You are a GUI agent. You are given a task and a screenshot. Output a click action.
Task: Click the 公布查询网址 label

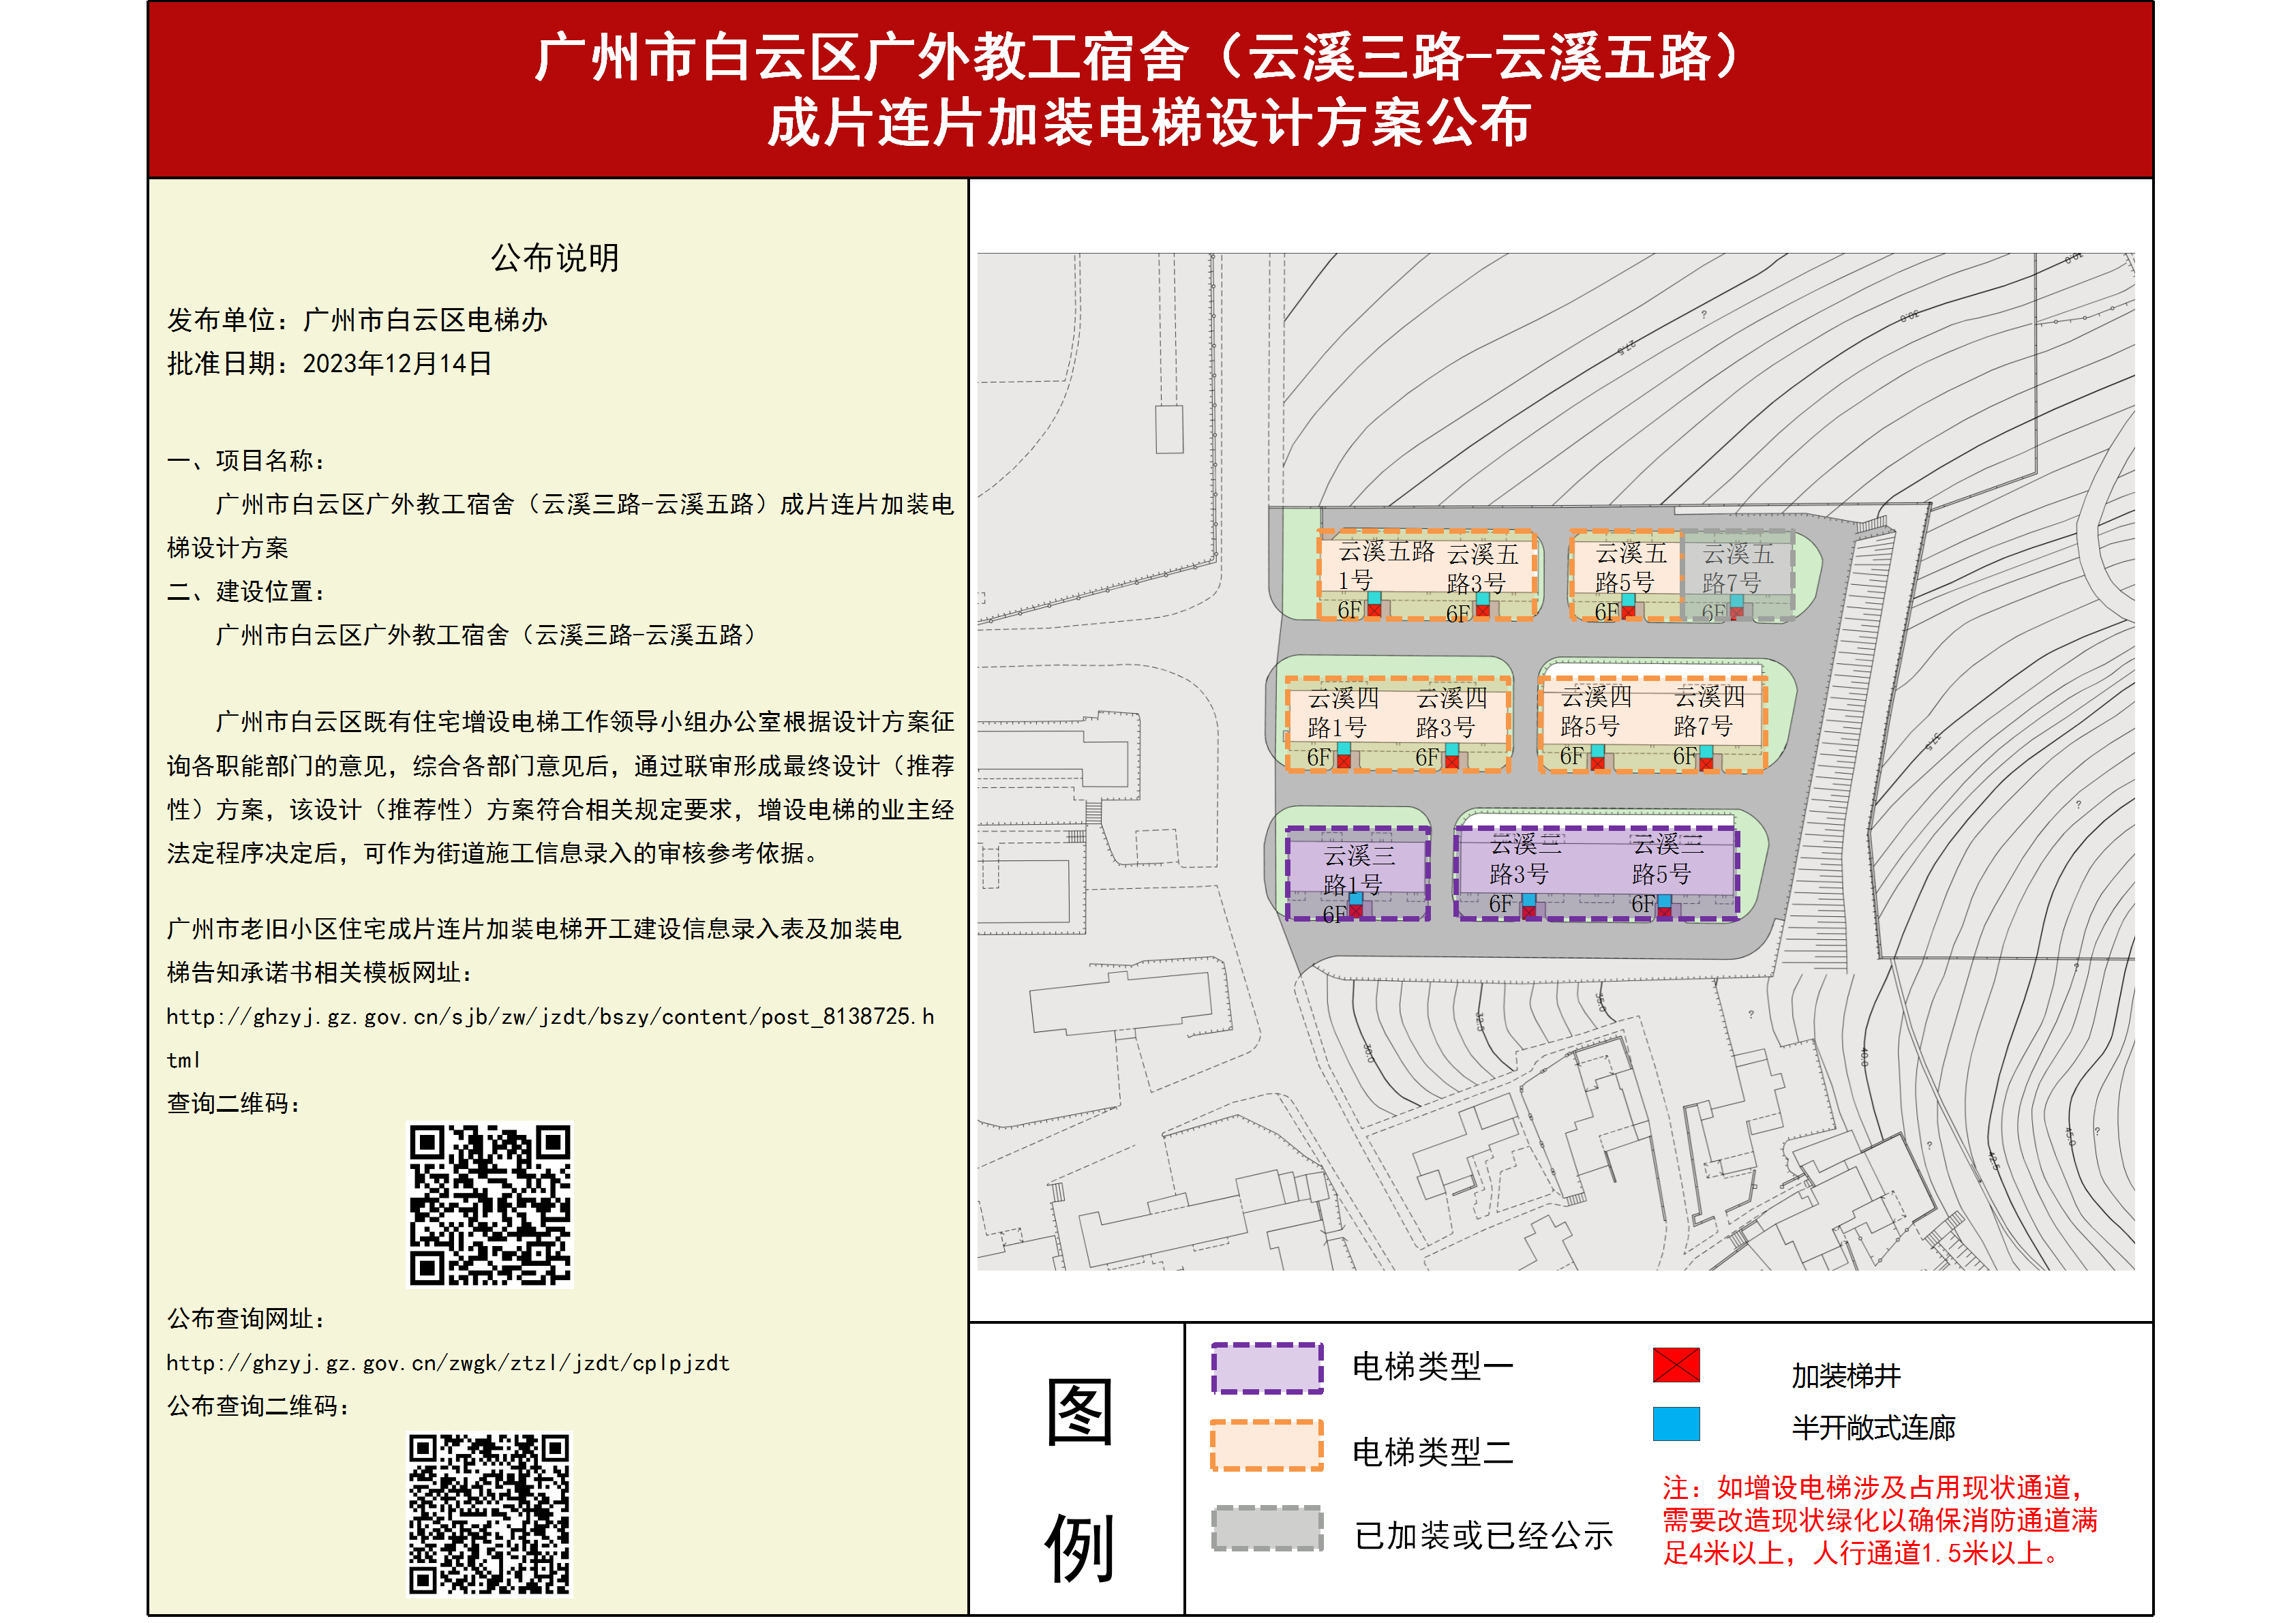(x=246, y=1319)
